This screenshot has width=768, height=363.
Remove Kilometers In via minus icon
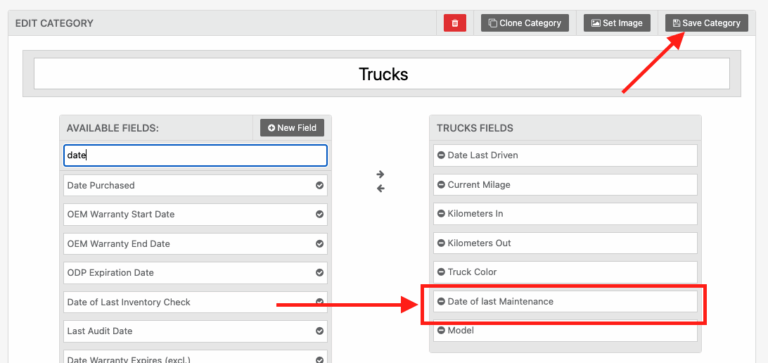(x=441, y=214)
